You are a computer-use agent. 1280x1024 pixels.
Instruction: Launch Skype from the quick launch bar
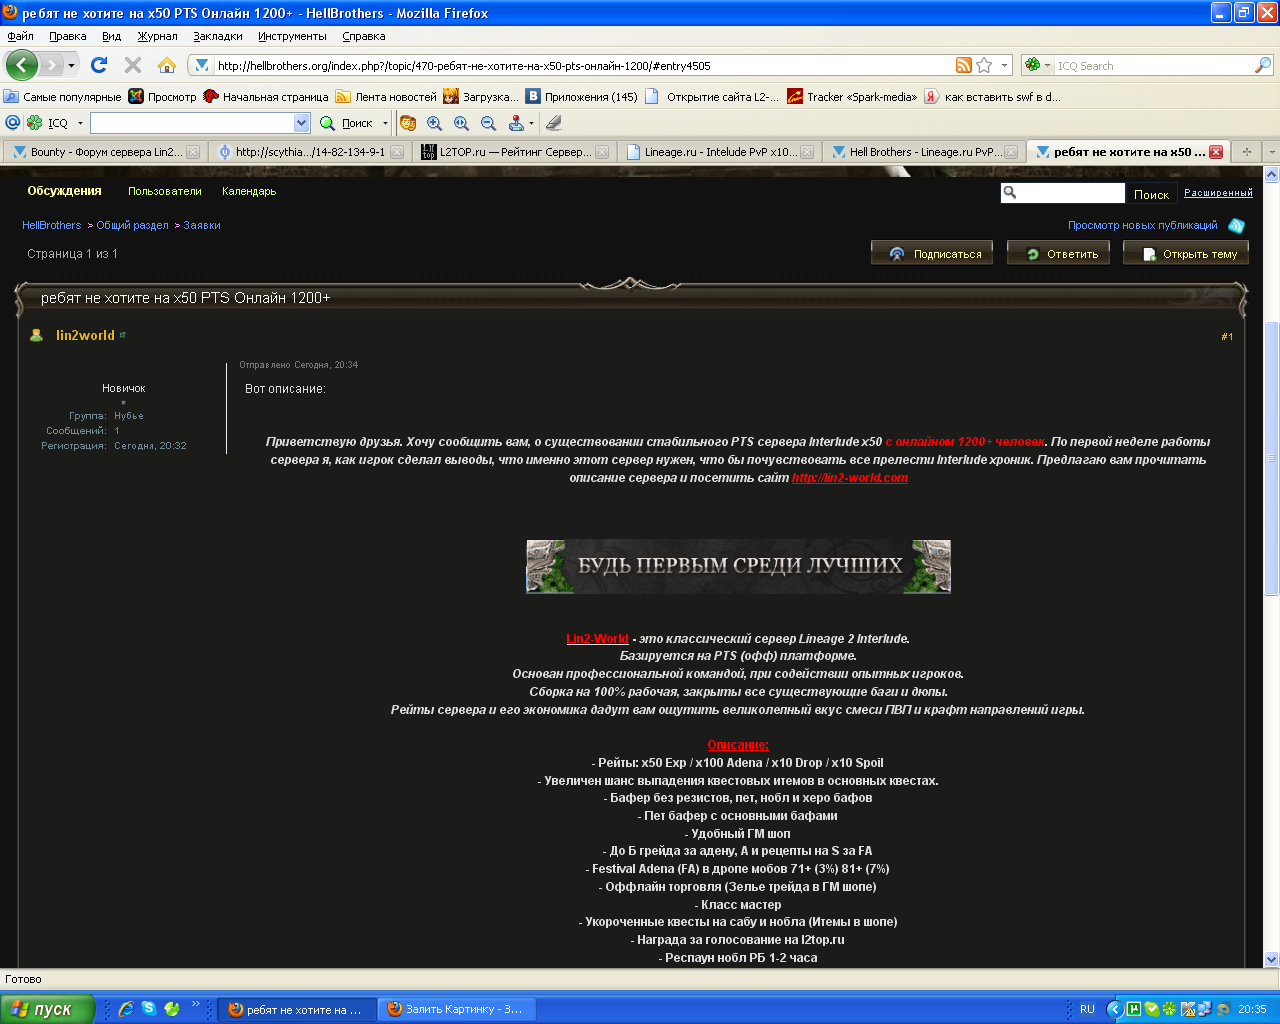149,1009
